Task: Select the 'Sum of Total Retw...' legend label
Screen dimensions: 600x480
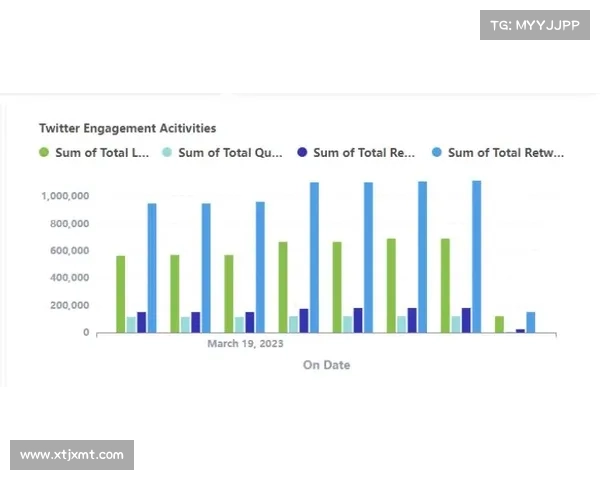Action: point(505,153)
